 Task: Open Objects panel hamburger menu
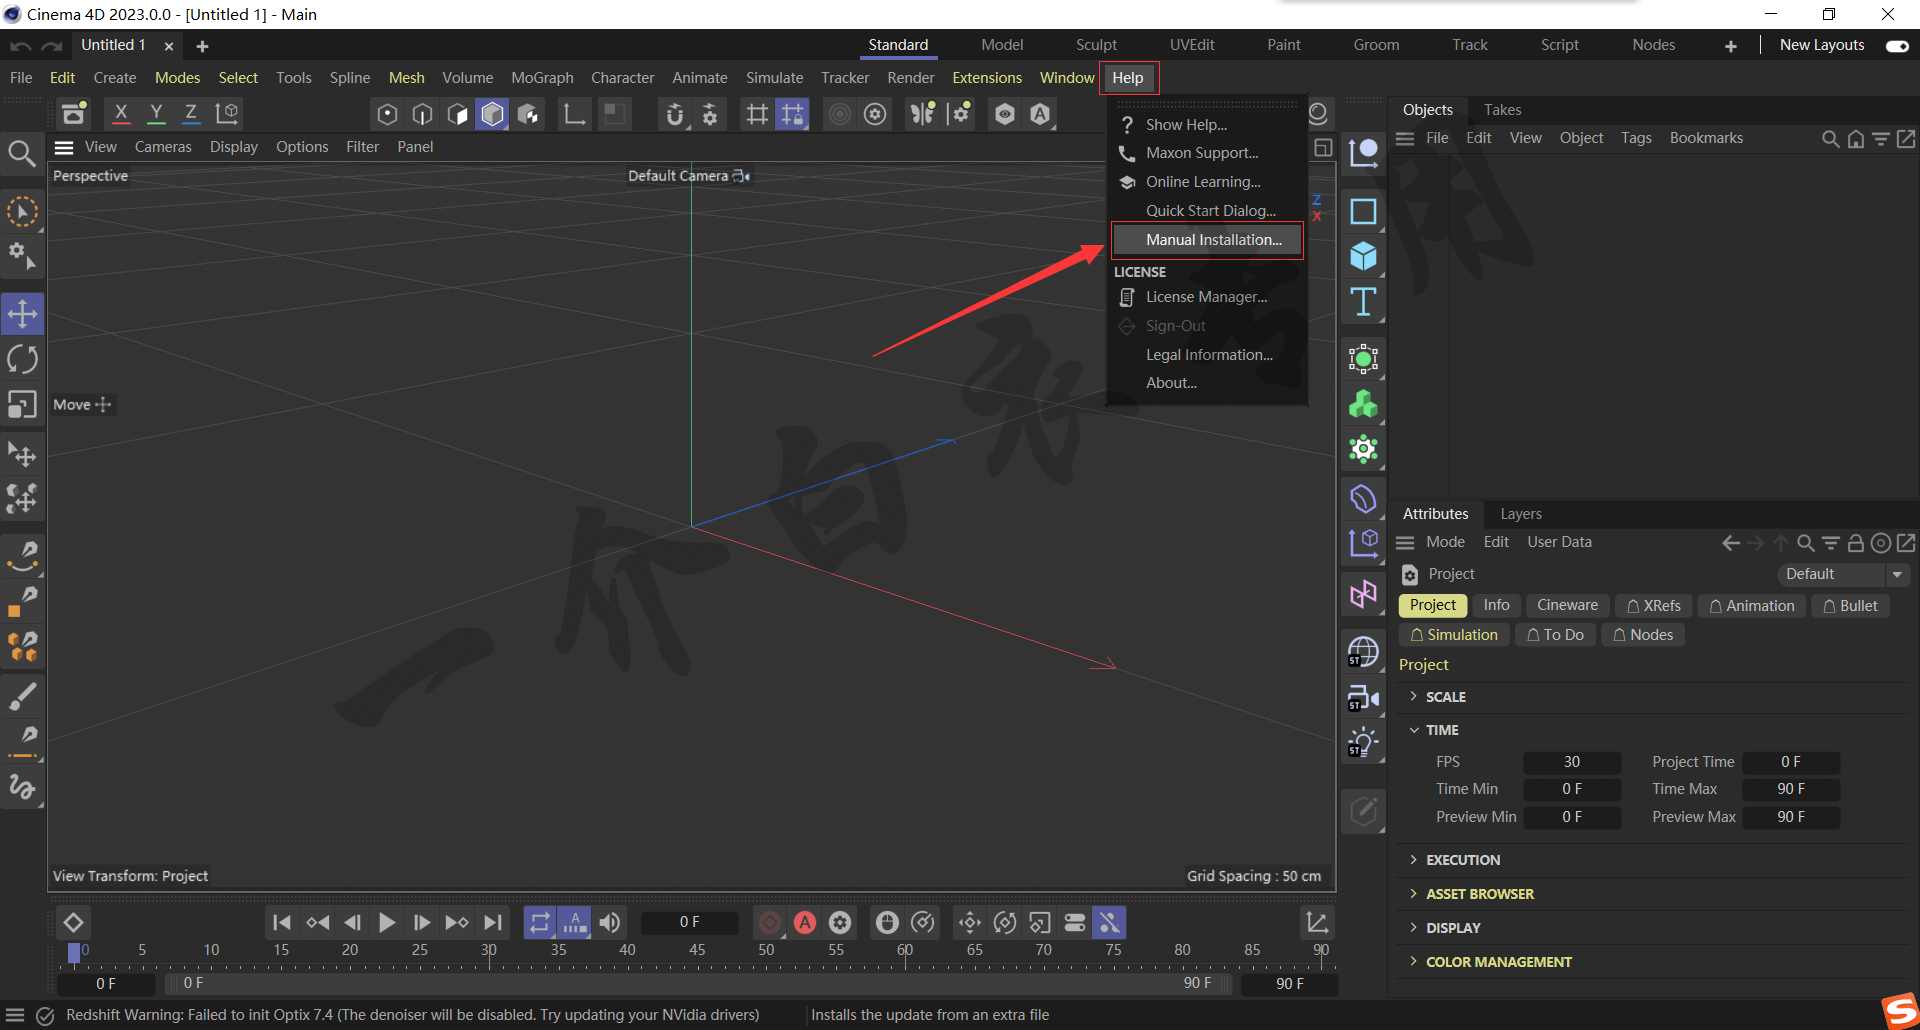coord(1405,138)
